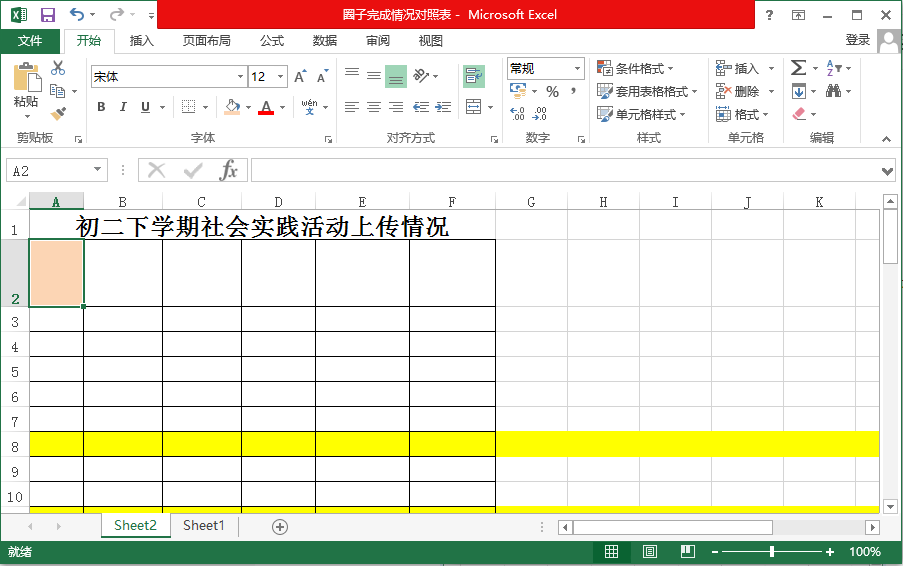
Task: Collapse the ribbon with arrow
Action: pyautogui.click(x=886, y=139)
